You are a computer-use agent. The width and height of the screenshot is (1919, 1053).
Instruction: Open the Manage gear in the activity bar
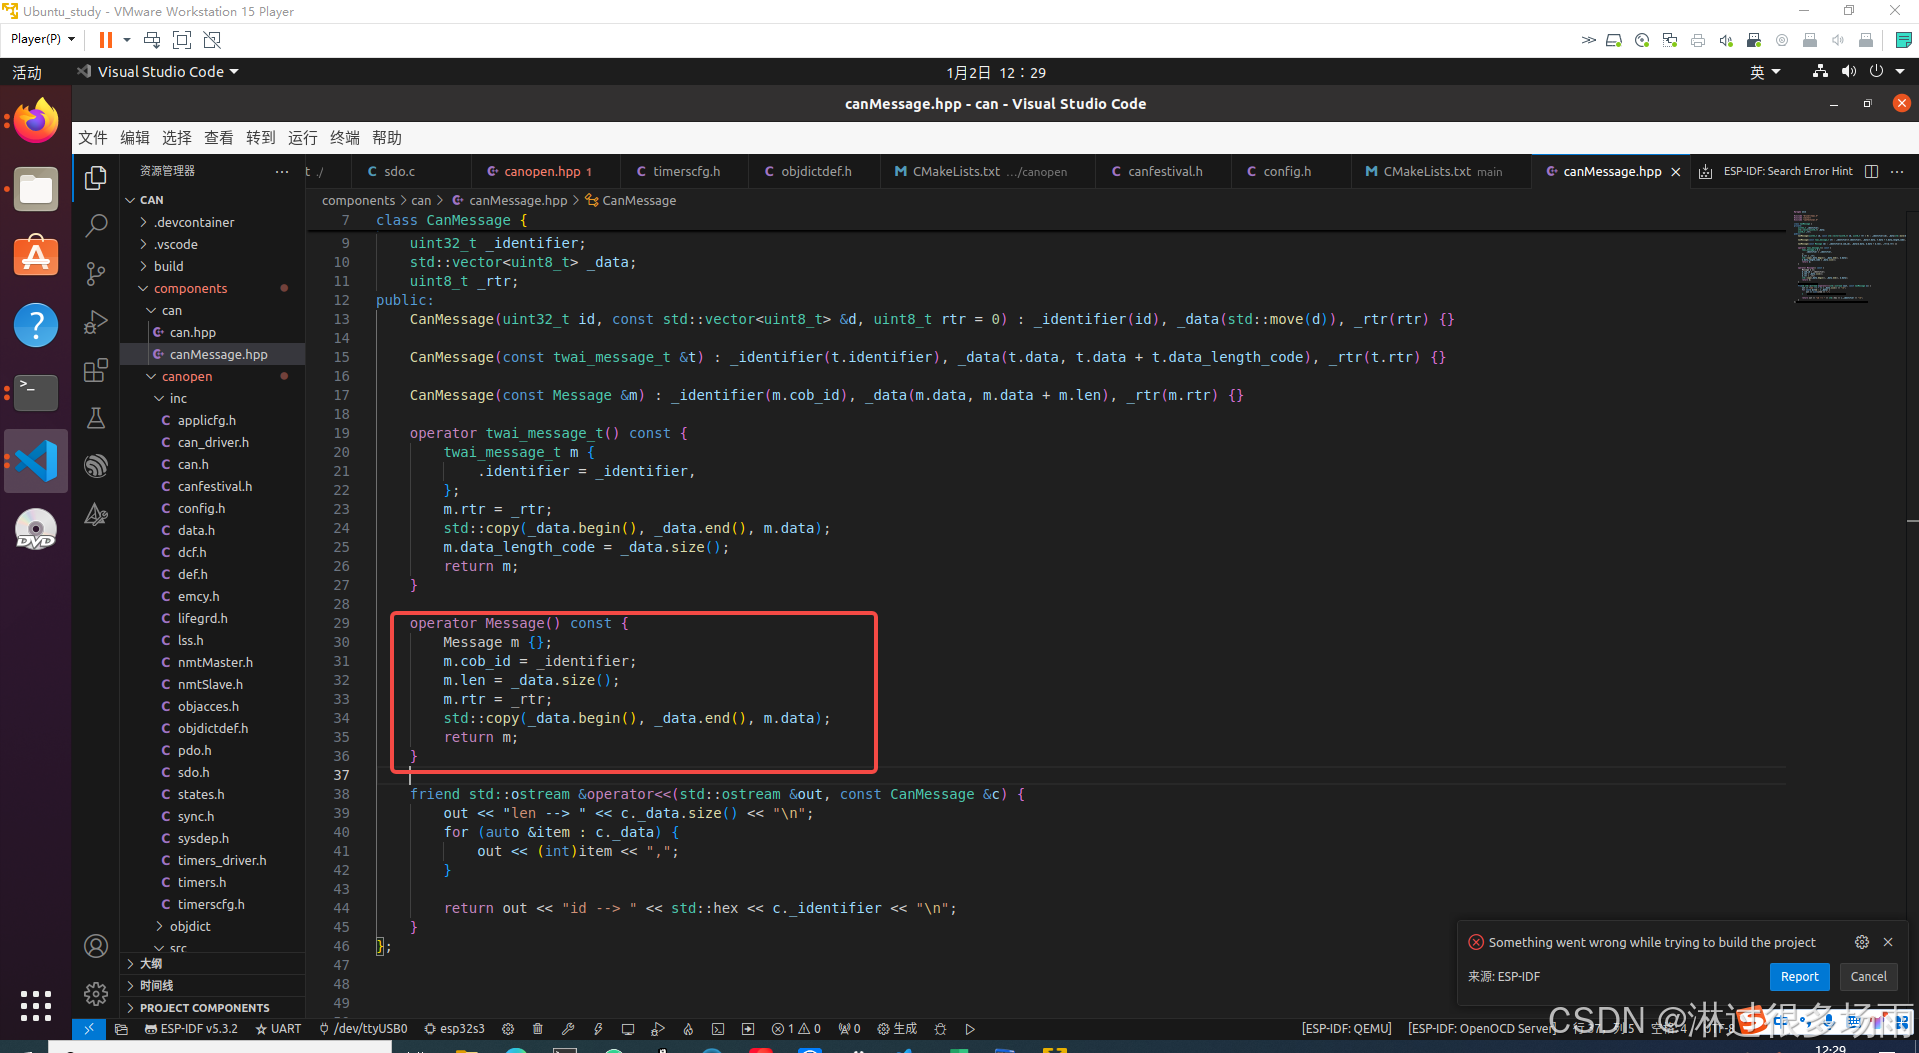[x=96, y=994]
